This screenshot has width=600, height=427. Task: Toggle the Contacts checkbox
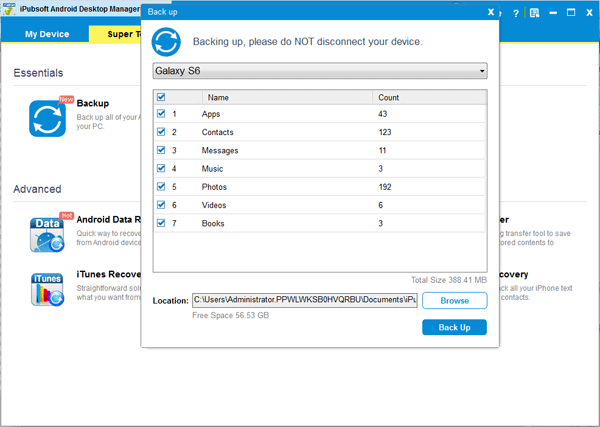click(x=162, y=132)
